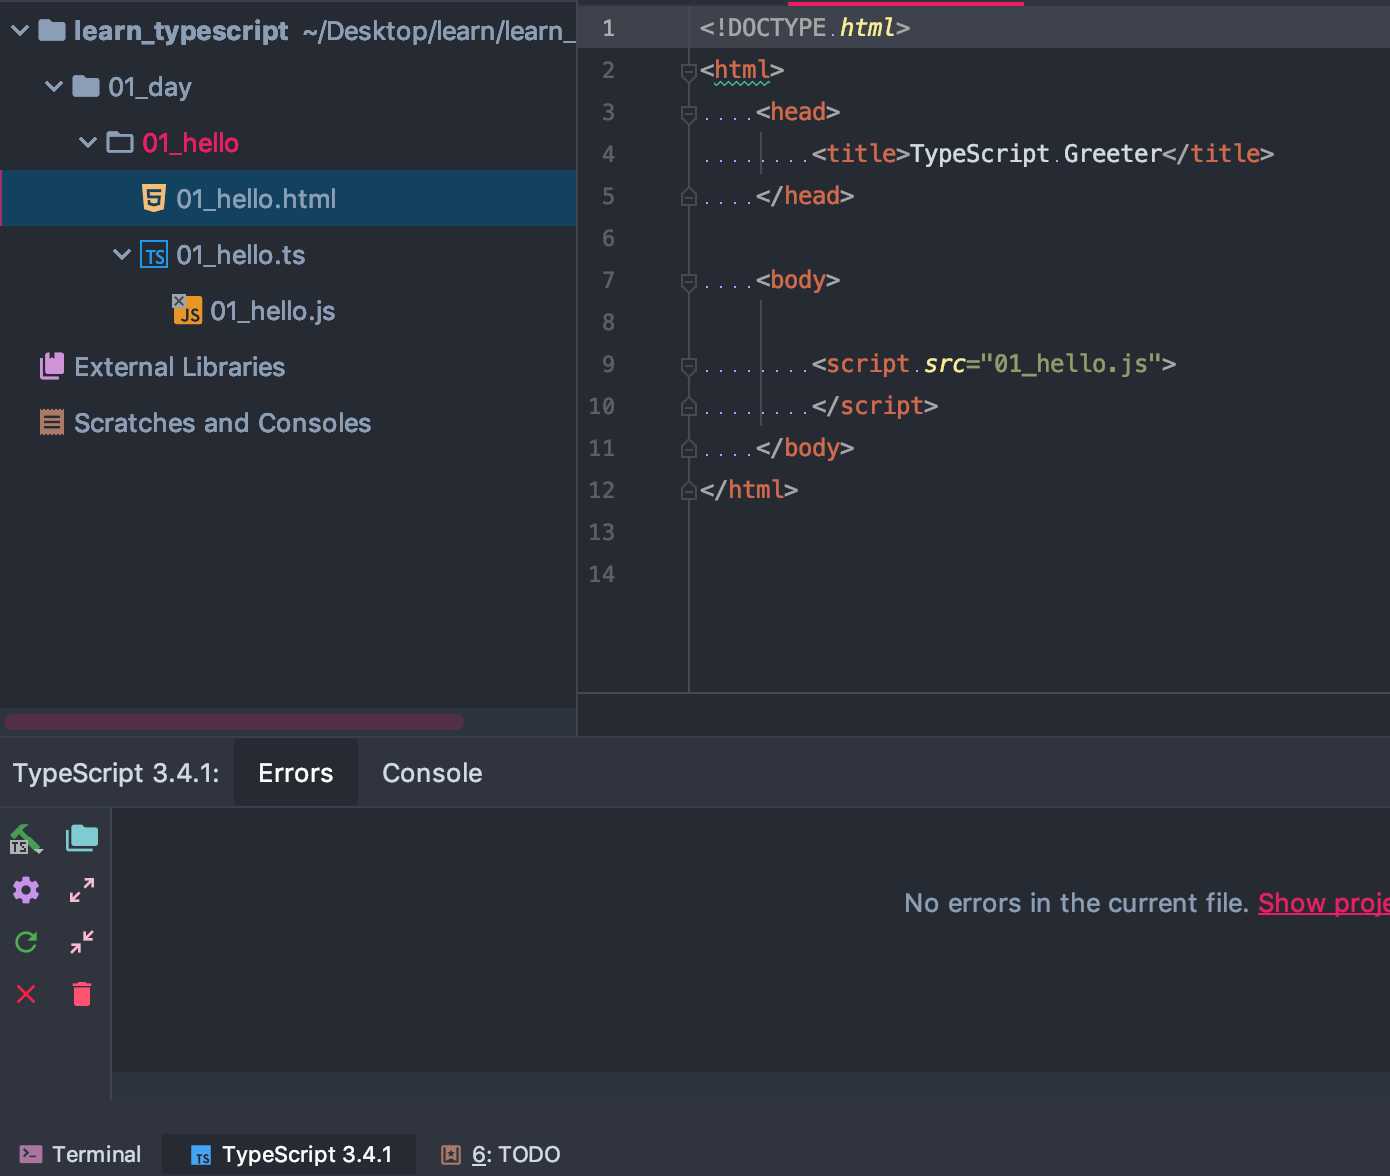Viewport: 1390px width, 1176px height.
Task: Select the 01_day folder label
Action: (x=149, y=87)
